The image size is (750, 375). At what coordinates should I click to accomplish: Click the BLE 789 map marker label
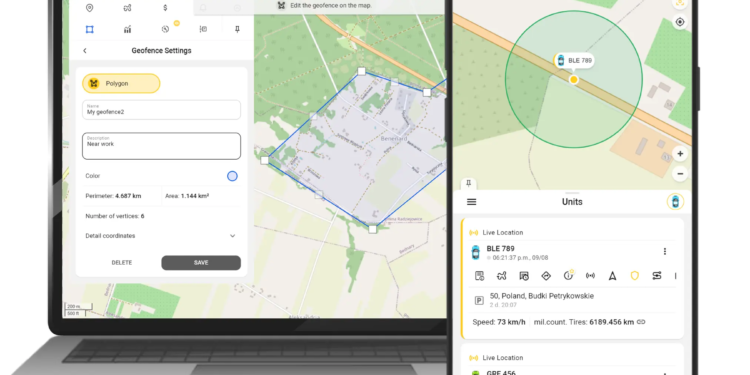(x=574, y=61)
